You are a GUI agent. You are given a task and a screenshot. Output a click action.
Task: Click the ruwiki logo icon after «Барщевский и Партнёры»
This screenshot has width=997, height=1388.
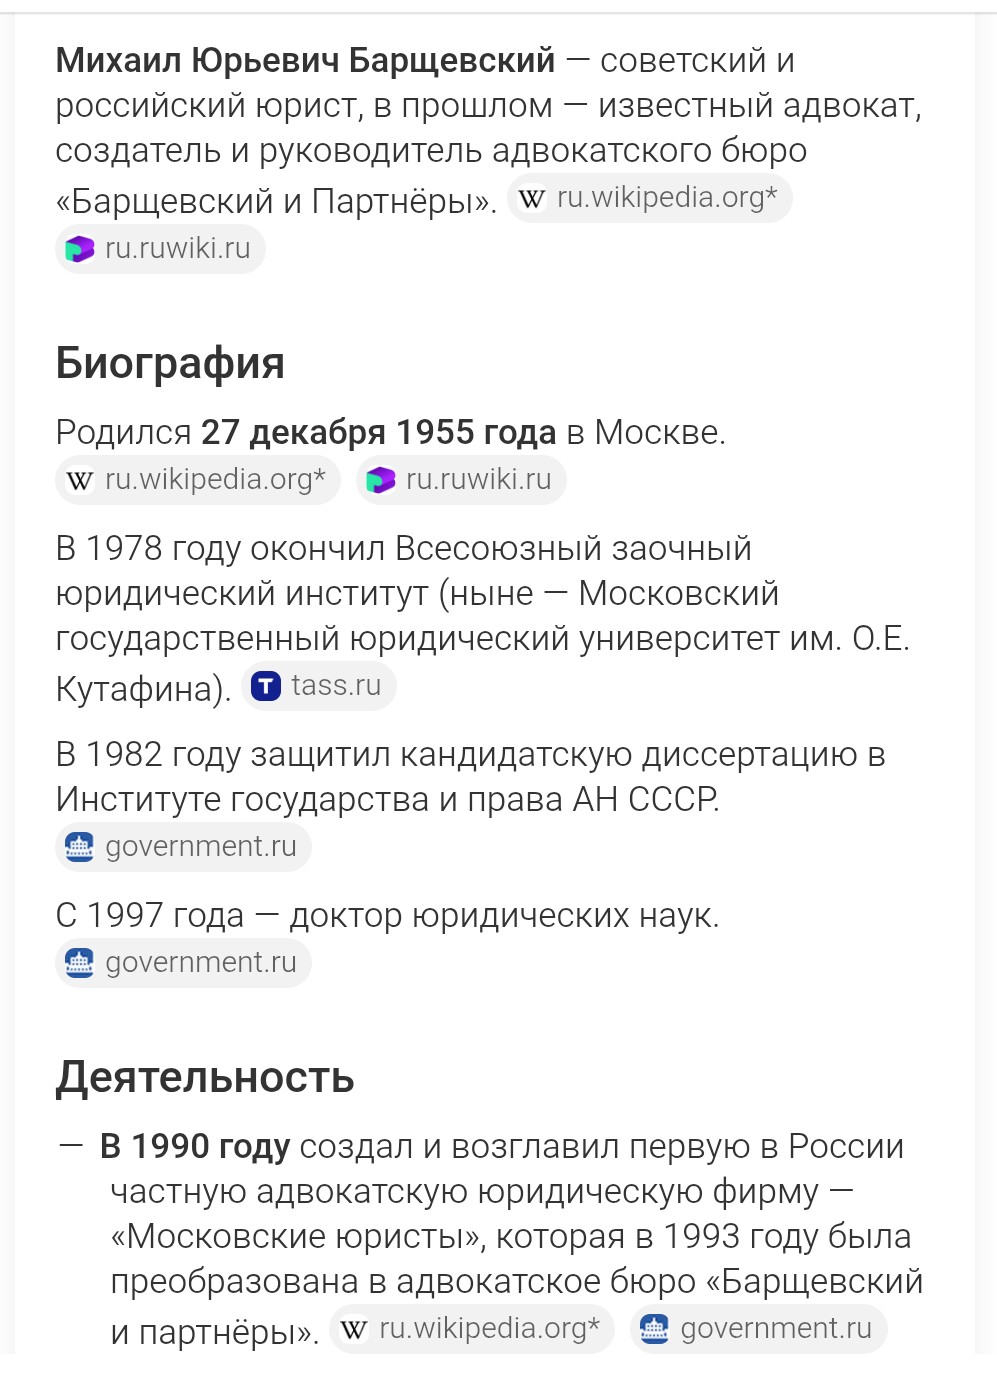[x=80, y=249]
